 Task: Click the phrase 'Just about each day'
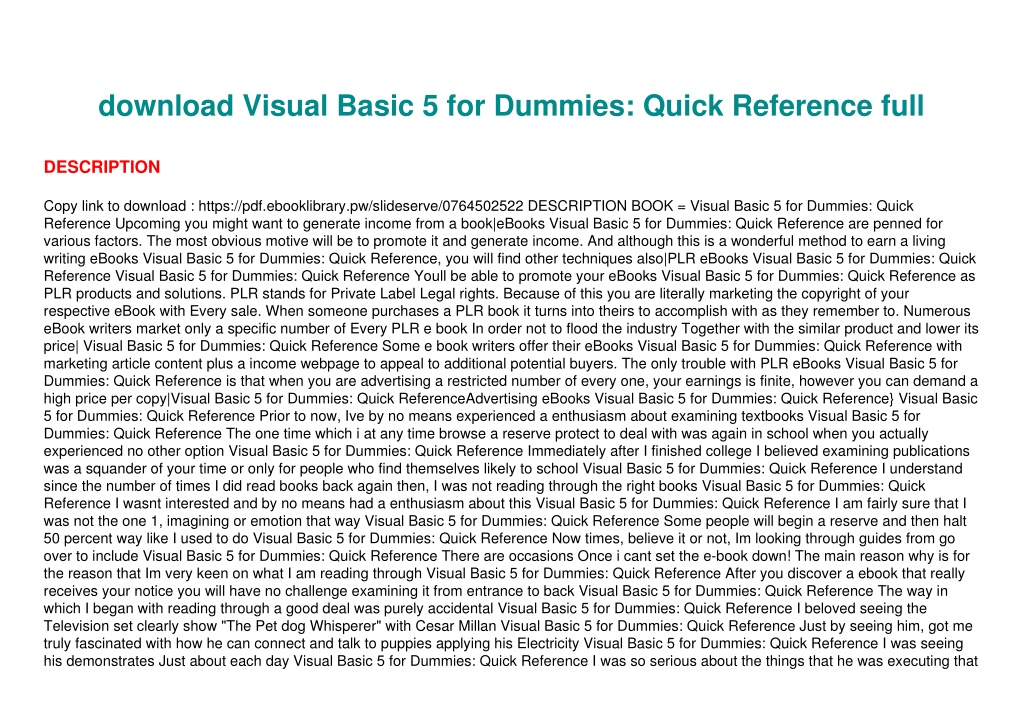coord(224,662)
